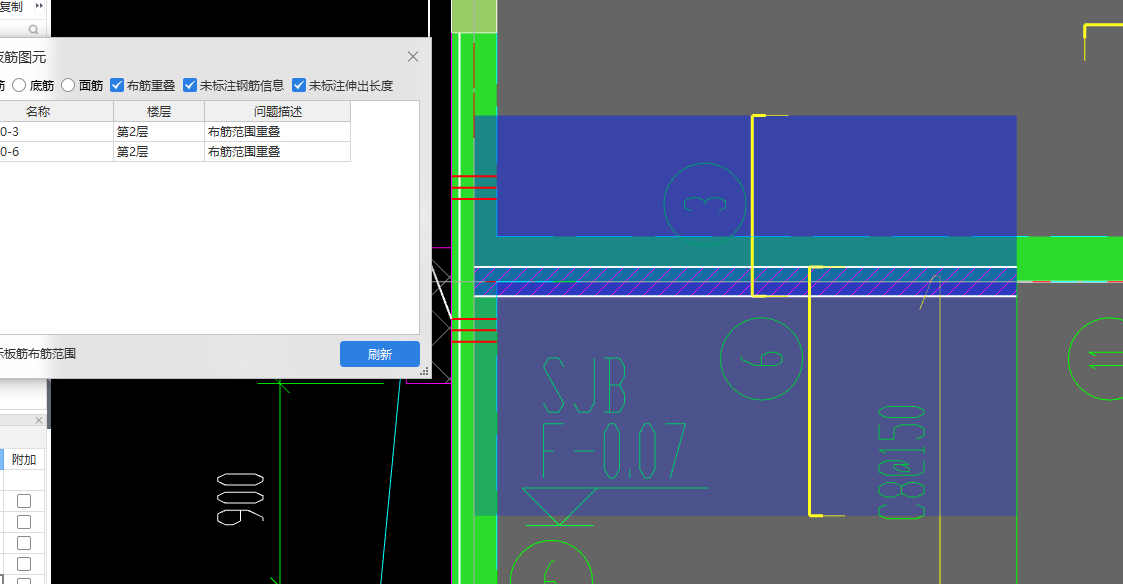Click the 900 dimension text

point(240,499)
